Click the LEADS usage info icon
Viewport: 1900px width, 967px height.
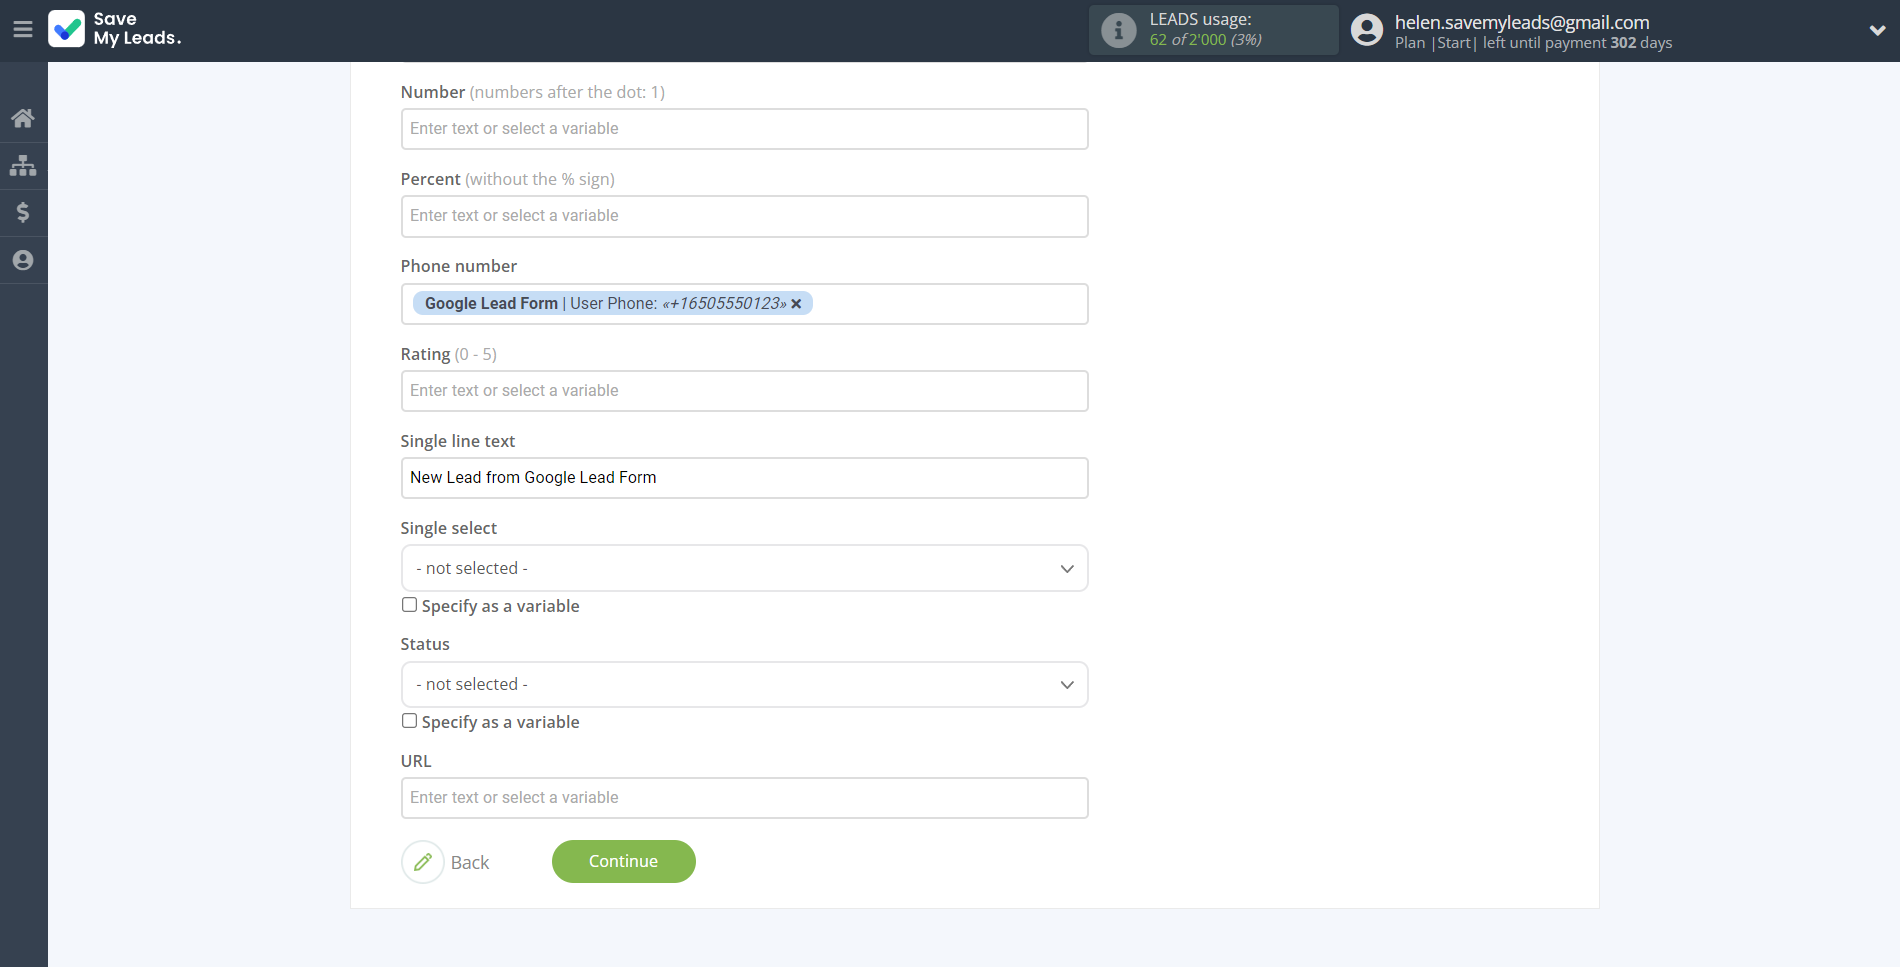click(x=1118, y=30)
